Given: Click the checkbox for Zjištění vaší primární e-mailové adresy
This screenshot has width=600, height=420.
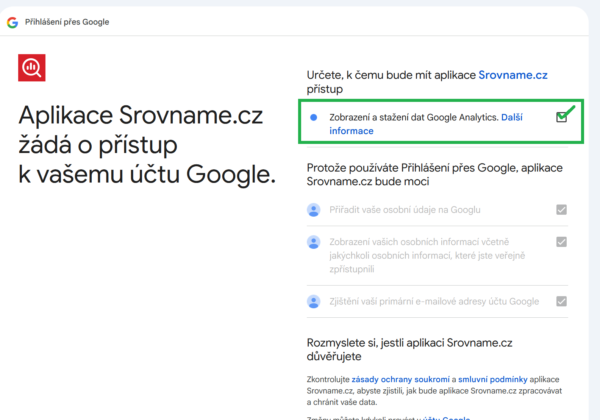Looking at the screenshot, I should coord(561,301).
